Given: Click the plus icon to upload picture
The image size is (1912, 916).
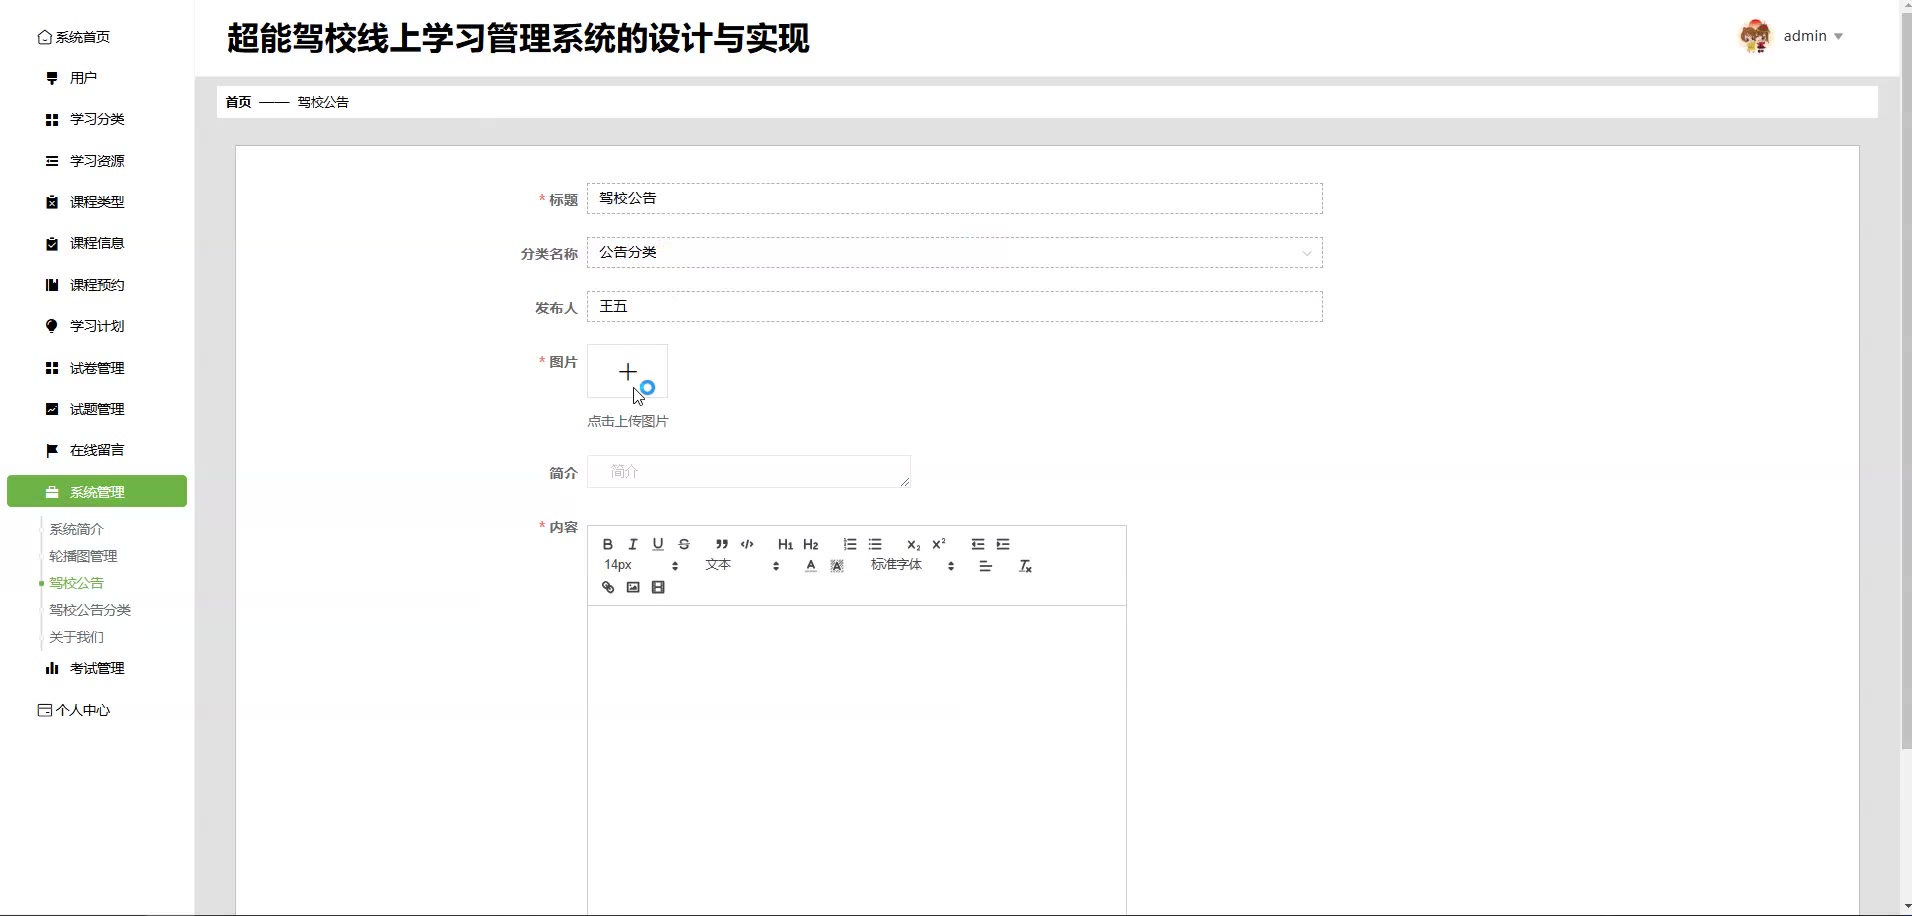Looking at the screenshot, I should (x=627, y=372).
